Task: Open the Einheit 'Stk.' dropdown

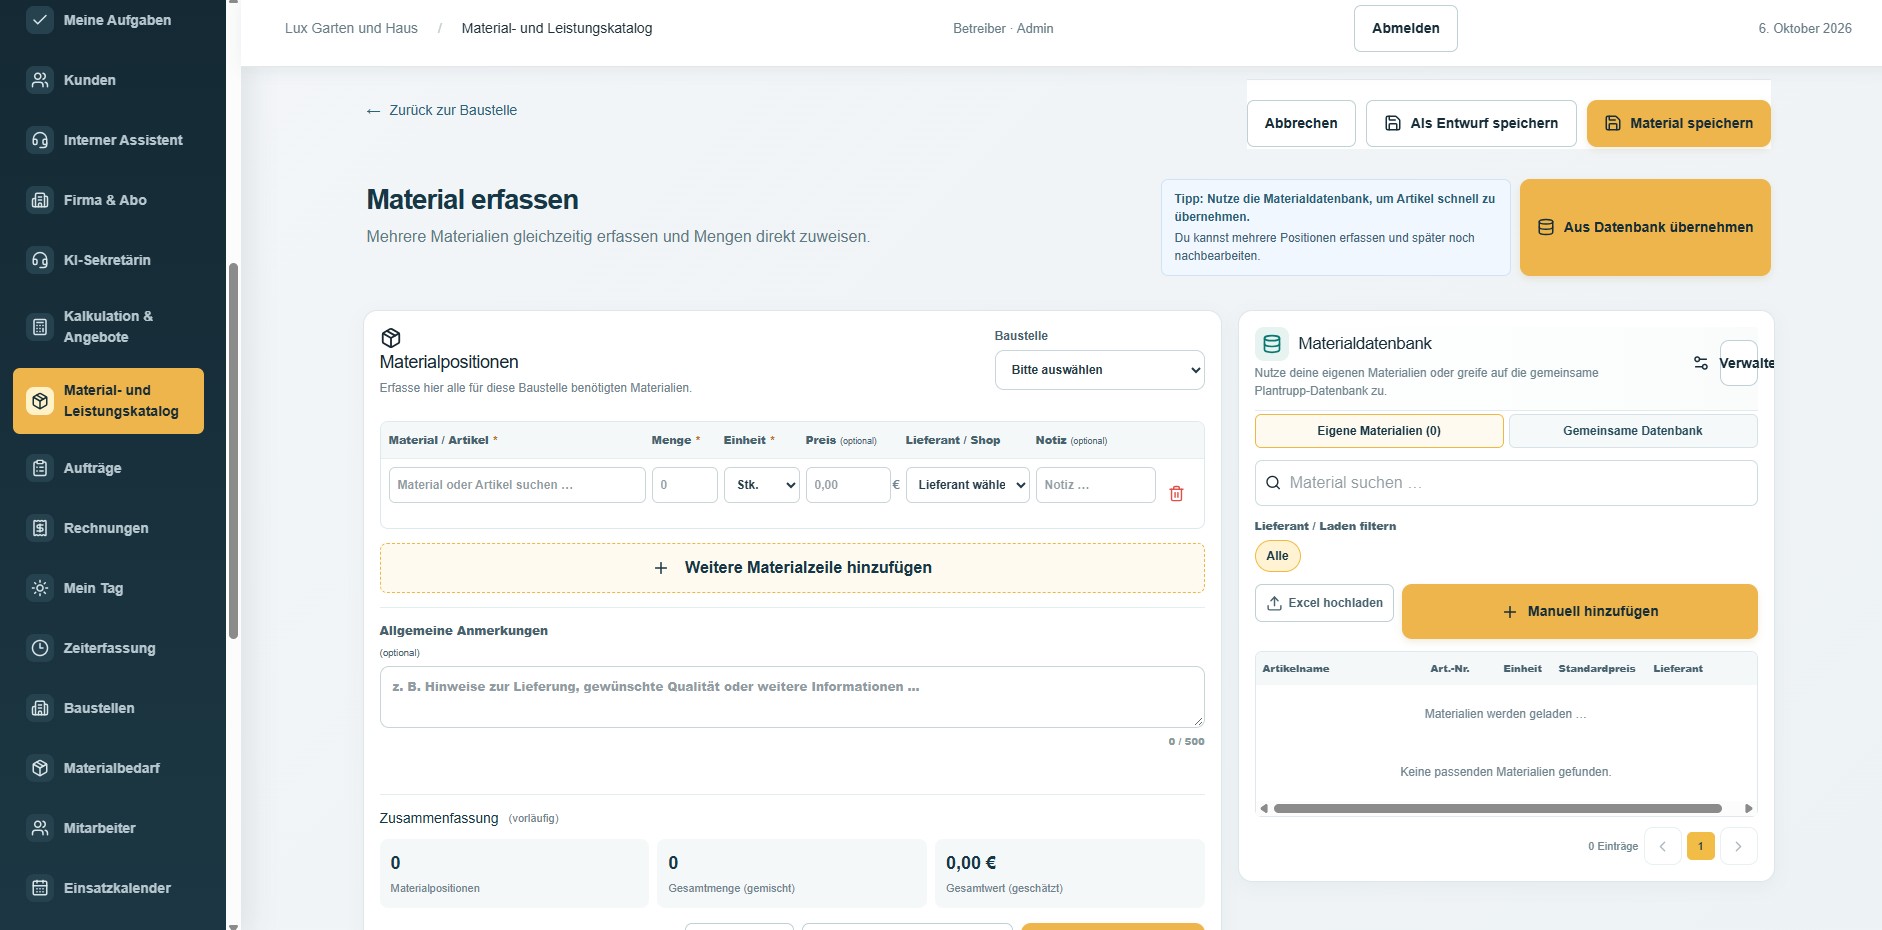Action: pos(762,485)
